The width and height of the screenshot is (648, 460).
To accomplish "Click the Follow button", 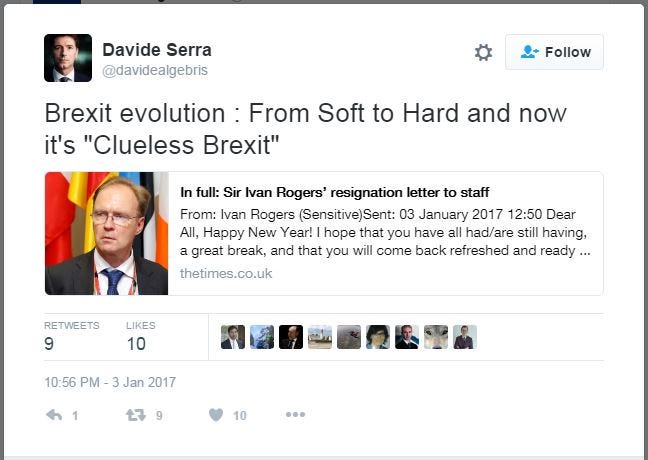I will (554, 52).
